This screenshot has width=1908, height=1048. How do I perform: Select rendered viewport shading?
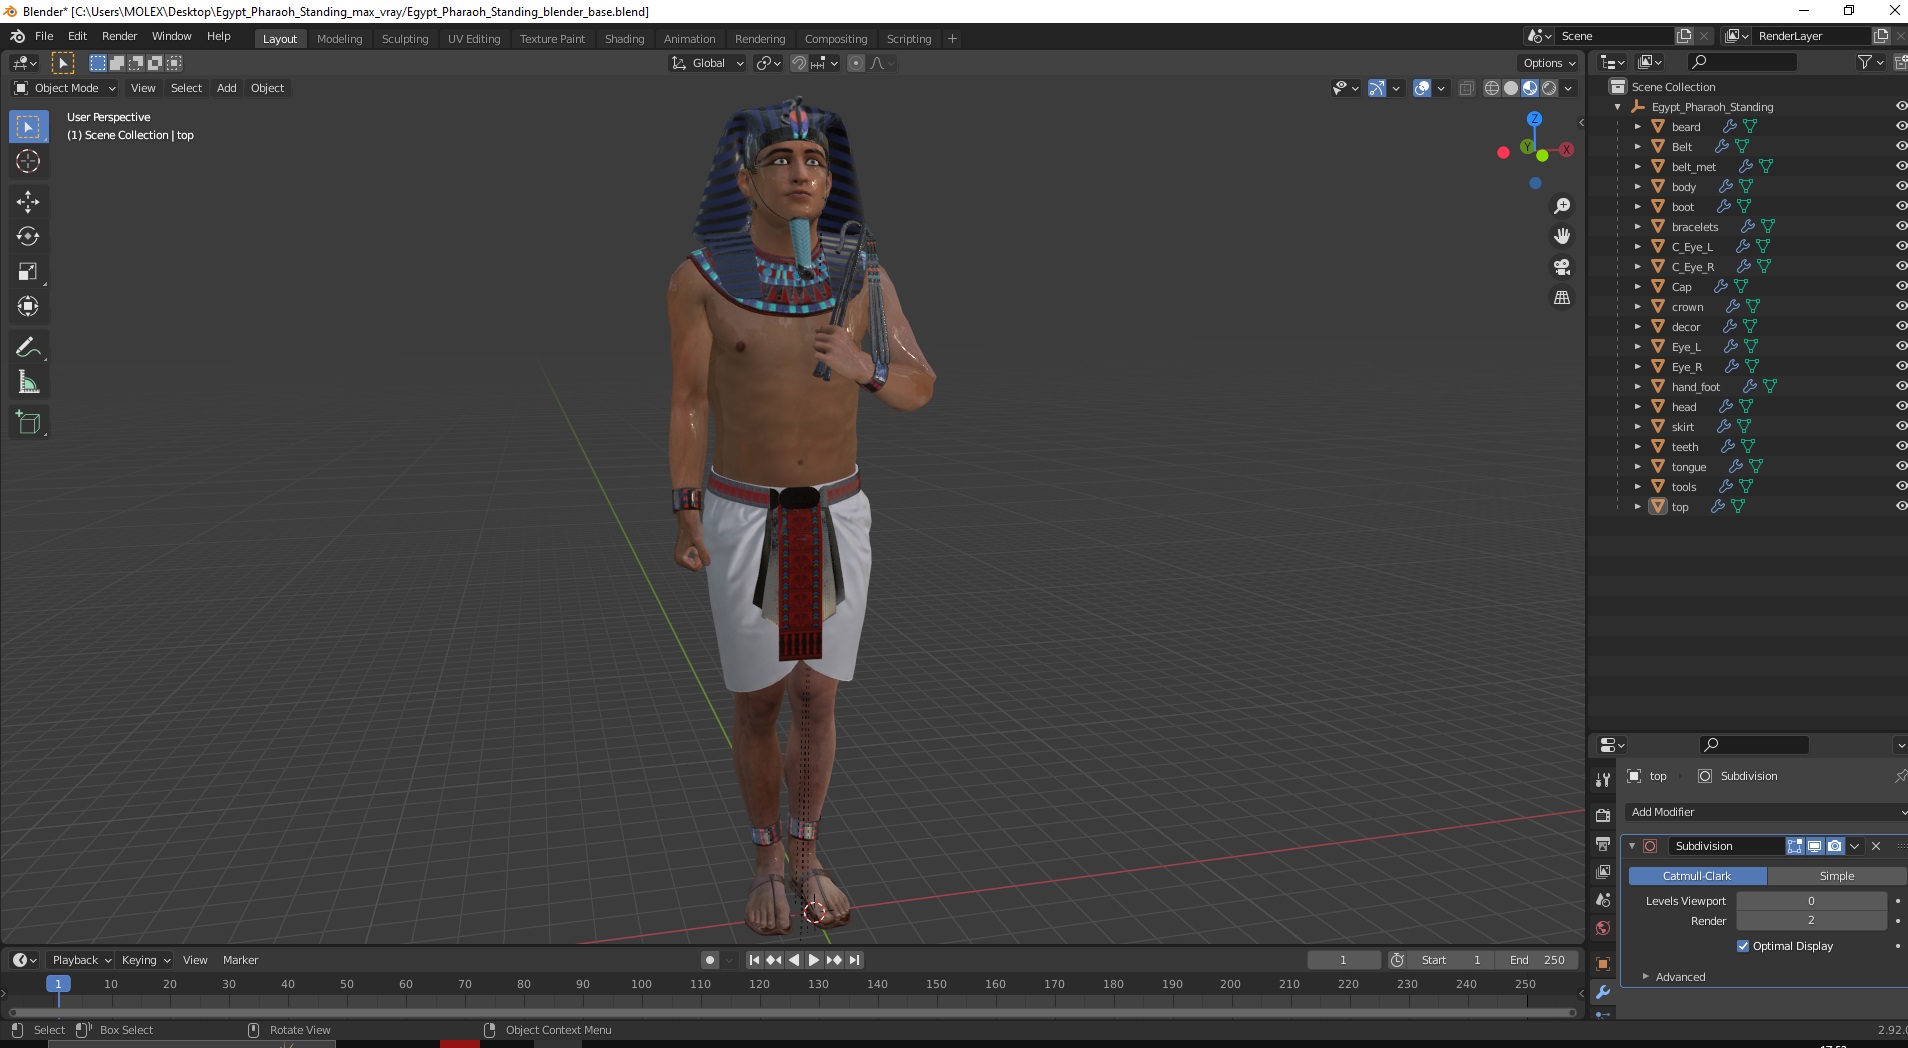1549,88
